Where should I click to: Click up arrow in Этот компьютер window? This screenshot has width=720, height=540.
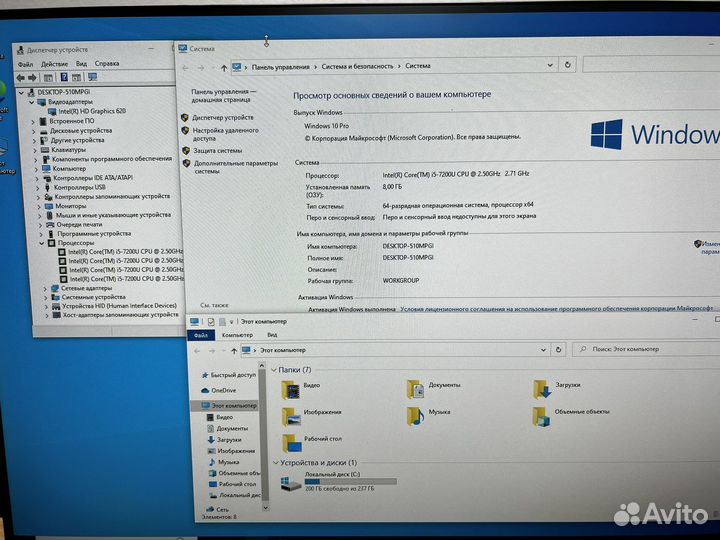(x=234, y=351)
